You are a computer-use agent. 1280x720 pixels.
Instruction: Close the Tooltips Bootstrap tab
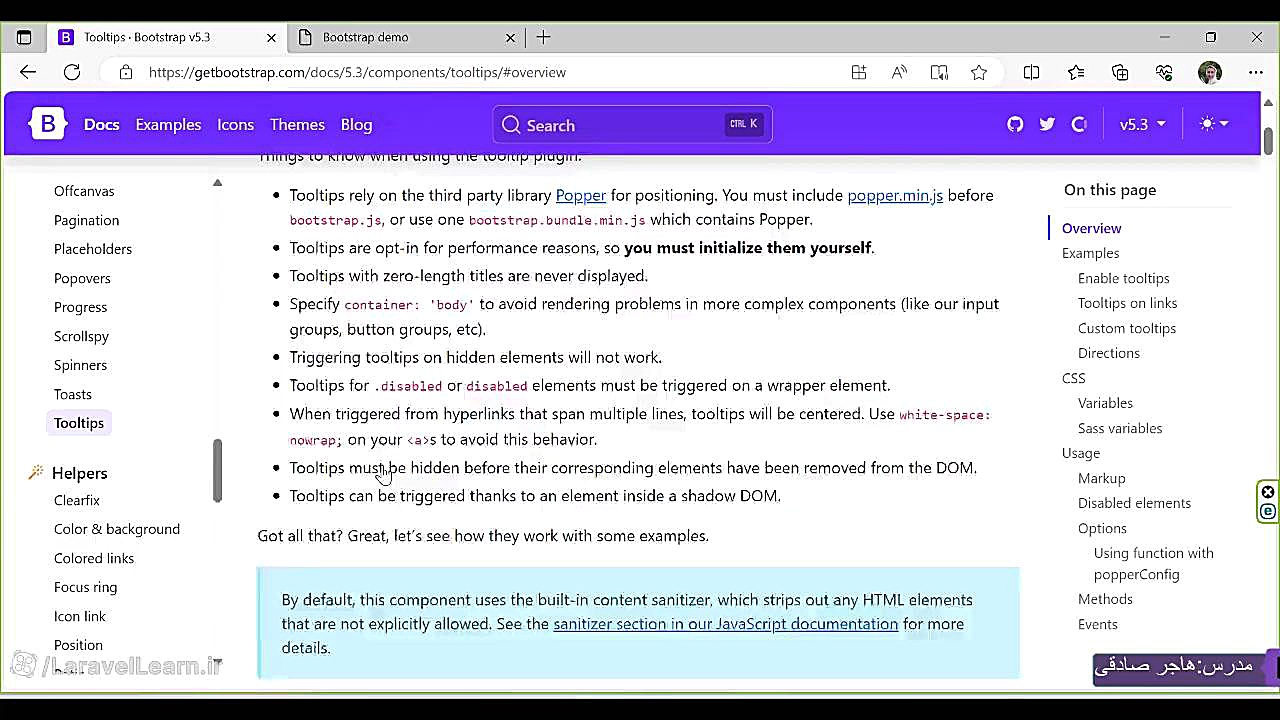click(271, 37)
